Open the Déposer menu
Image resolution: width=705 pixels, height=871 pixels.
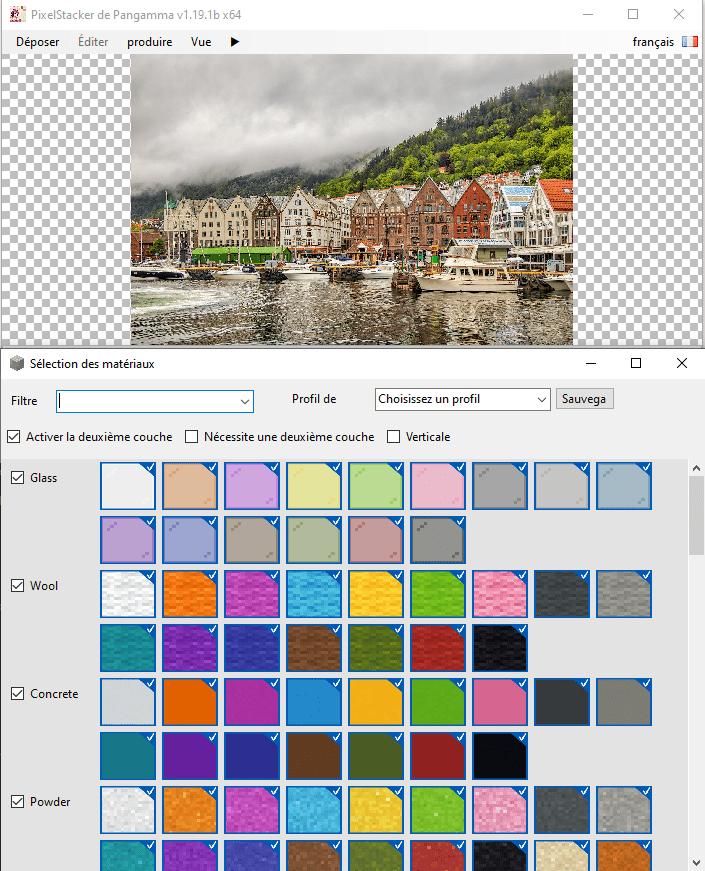click(37, 42)
